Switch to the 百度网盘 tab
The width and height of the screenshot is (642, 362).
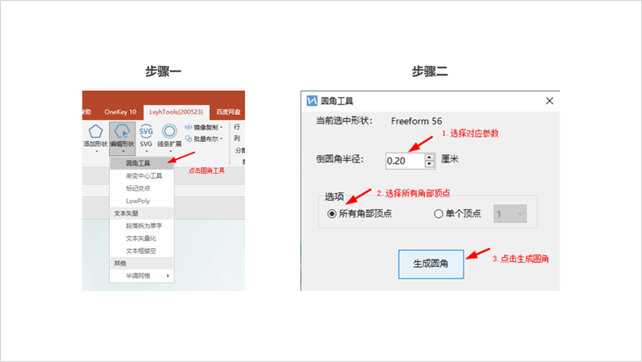point(228,112)
